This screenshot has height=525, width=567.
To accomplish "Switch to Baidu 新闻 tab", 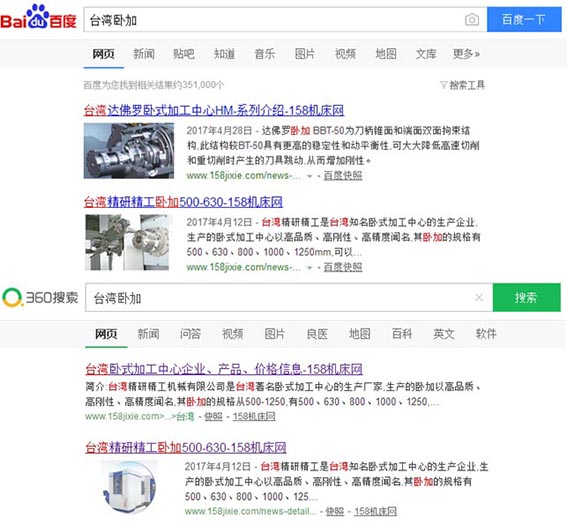I will pos(144,54).
